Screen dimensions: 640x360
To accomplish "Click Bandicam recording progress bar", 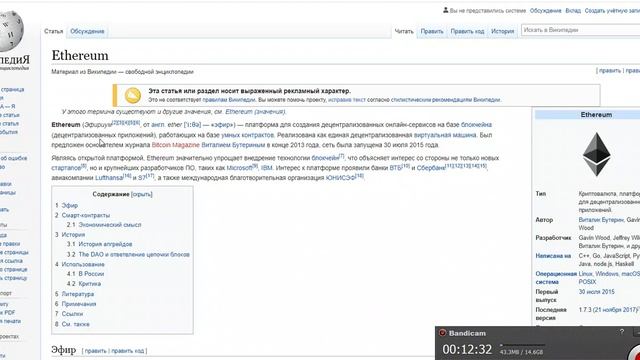I will pyautogui.click(x=522, y=345).
